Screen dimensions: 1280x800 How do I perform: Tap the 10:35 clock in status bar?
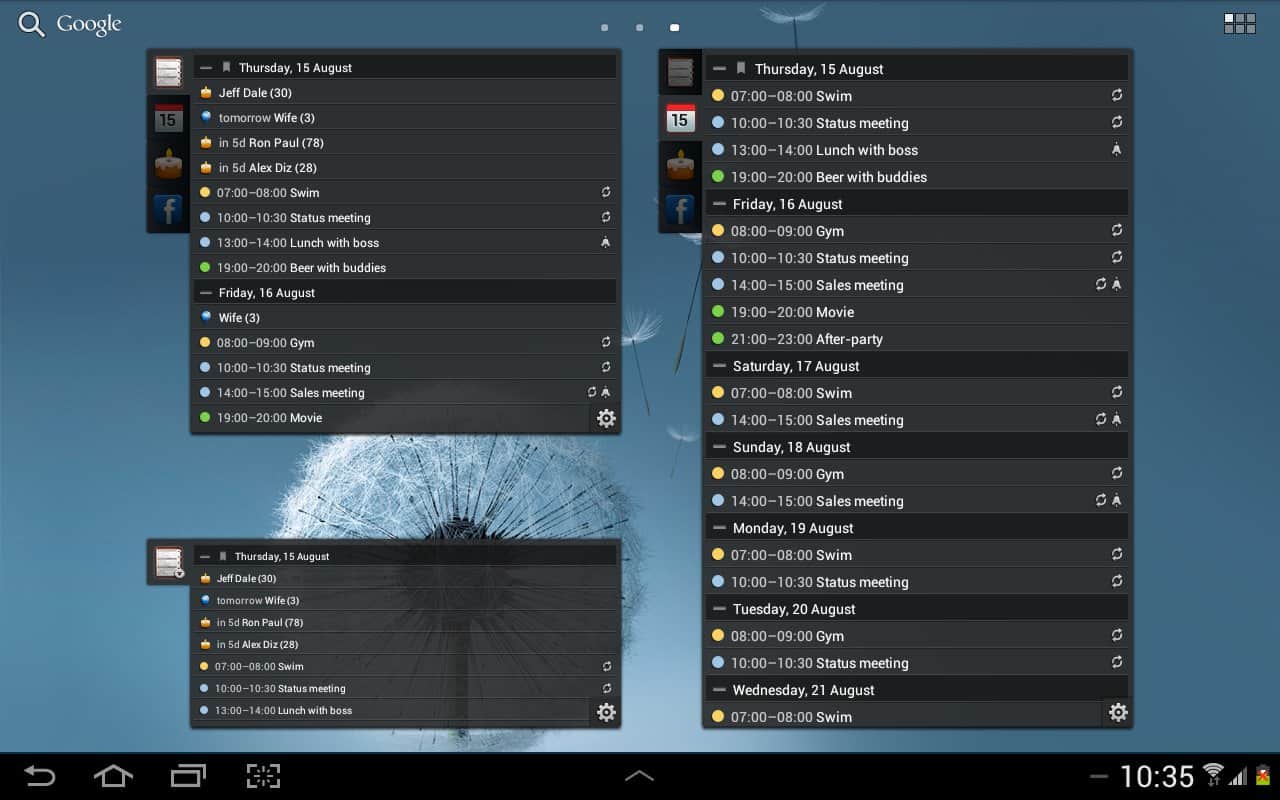click(x=1156, y=776)
